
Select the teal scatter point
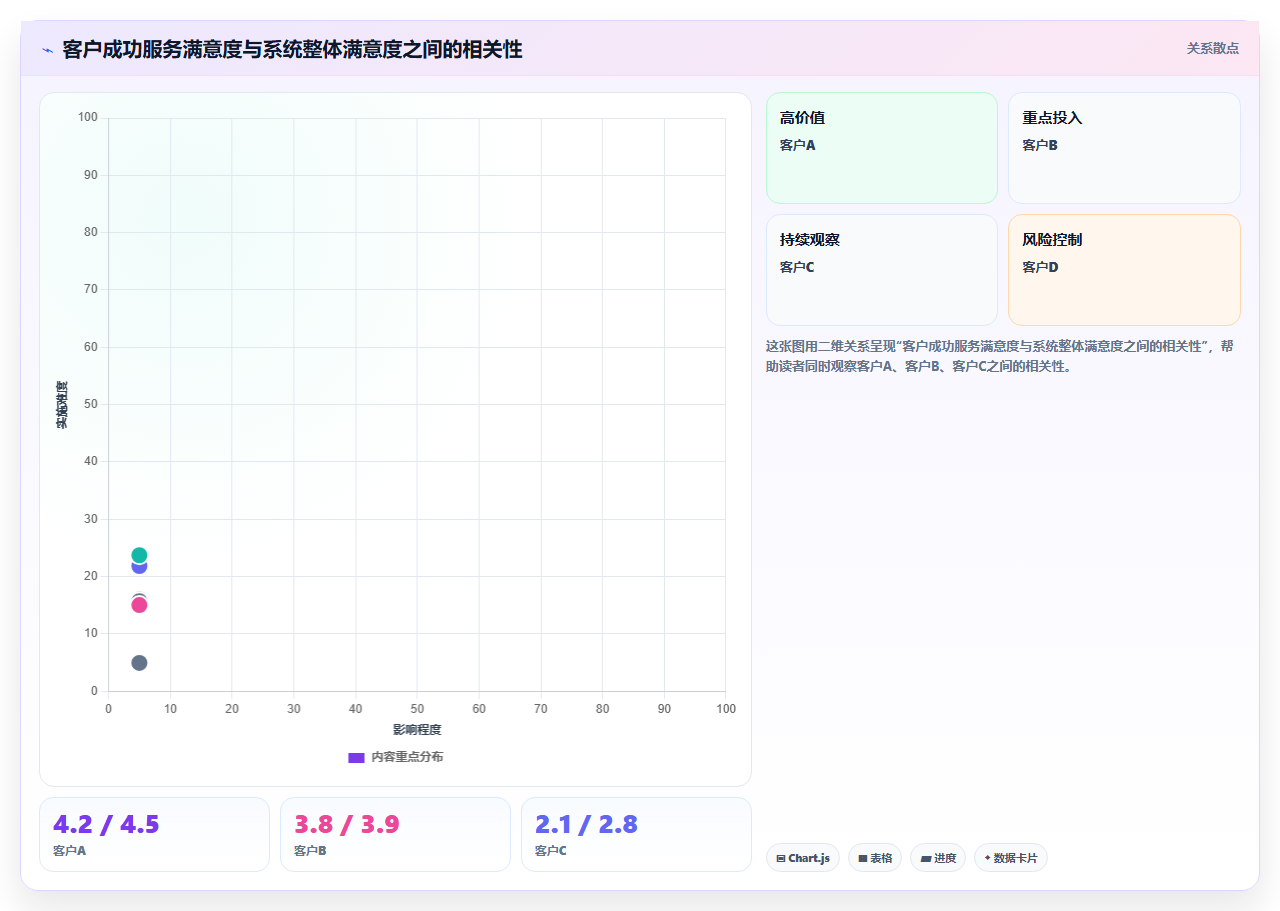pos(139,555)
